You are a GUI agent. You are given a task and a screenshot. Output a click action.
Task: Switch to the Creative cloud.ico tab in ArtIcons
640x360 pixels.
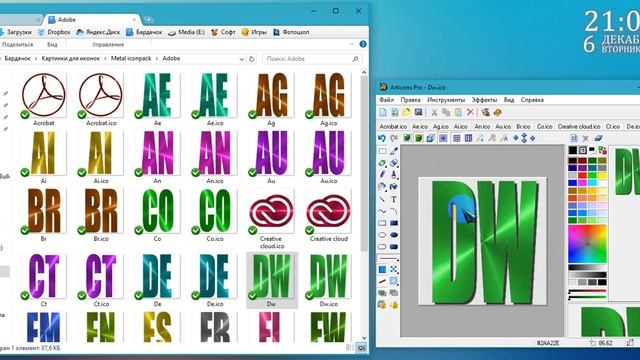point(579,127)
